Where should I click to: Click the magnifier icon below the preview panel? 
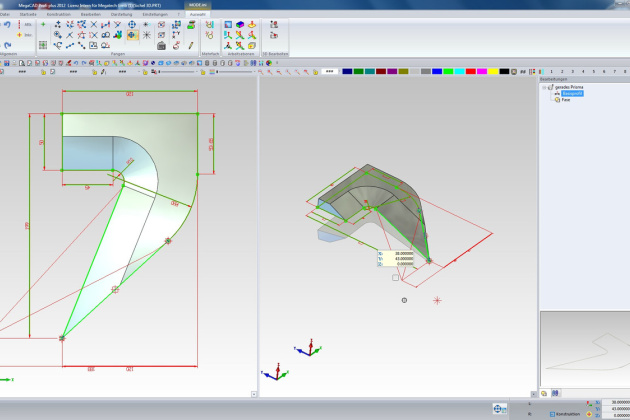[x=545, y=394]
